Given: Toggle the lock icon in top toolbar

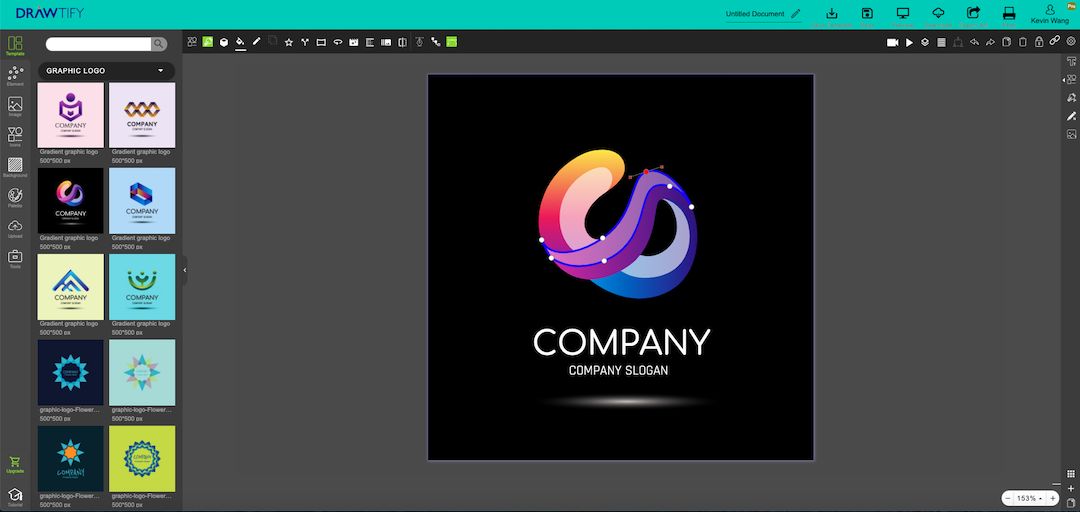Looking at the screenshot, I should (x=1039, y=42).
